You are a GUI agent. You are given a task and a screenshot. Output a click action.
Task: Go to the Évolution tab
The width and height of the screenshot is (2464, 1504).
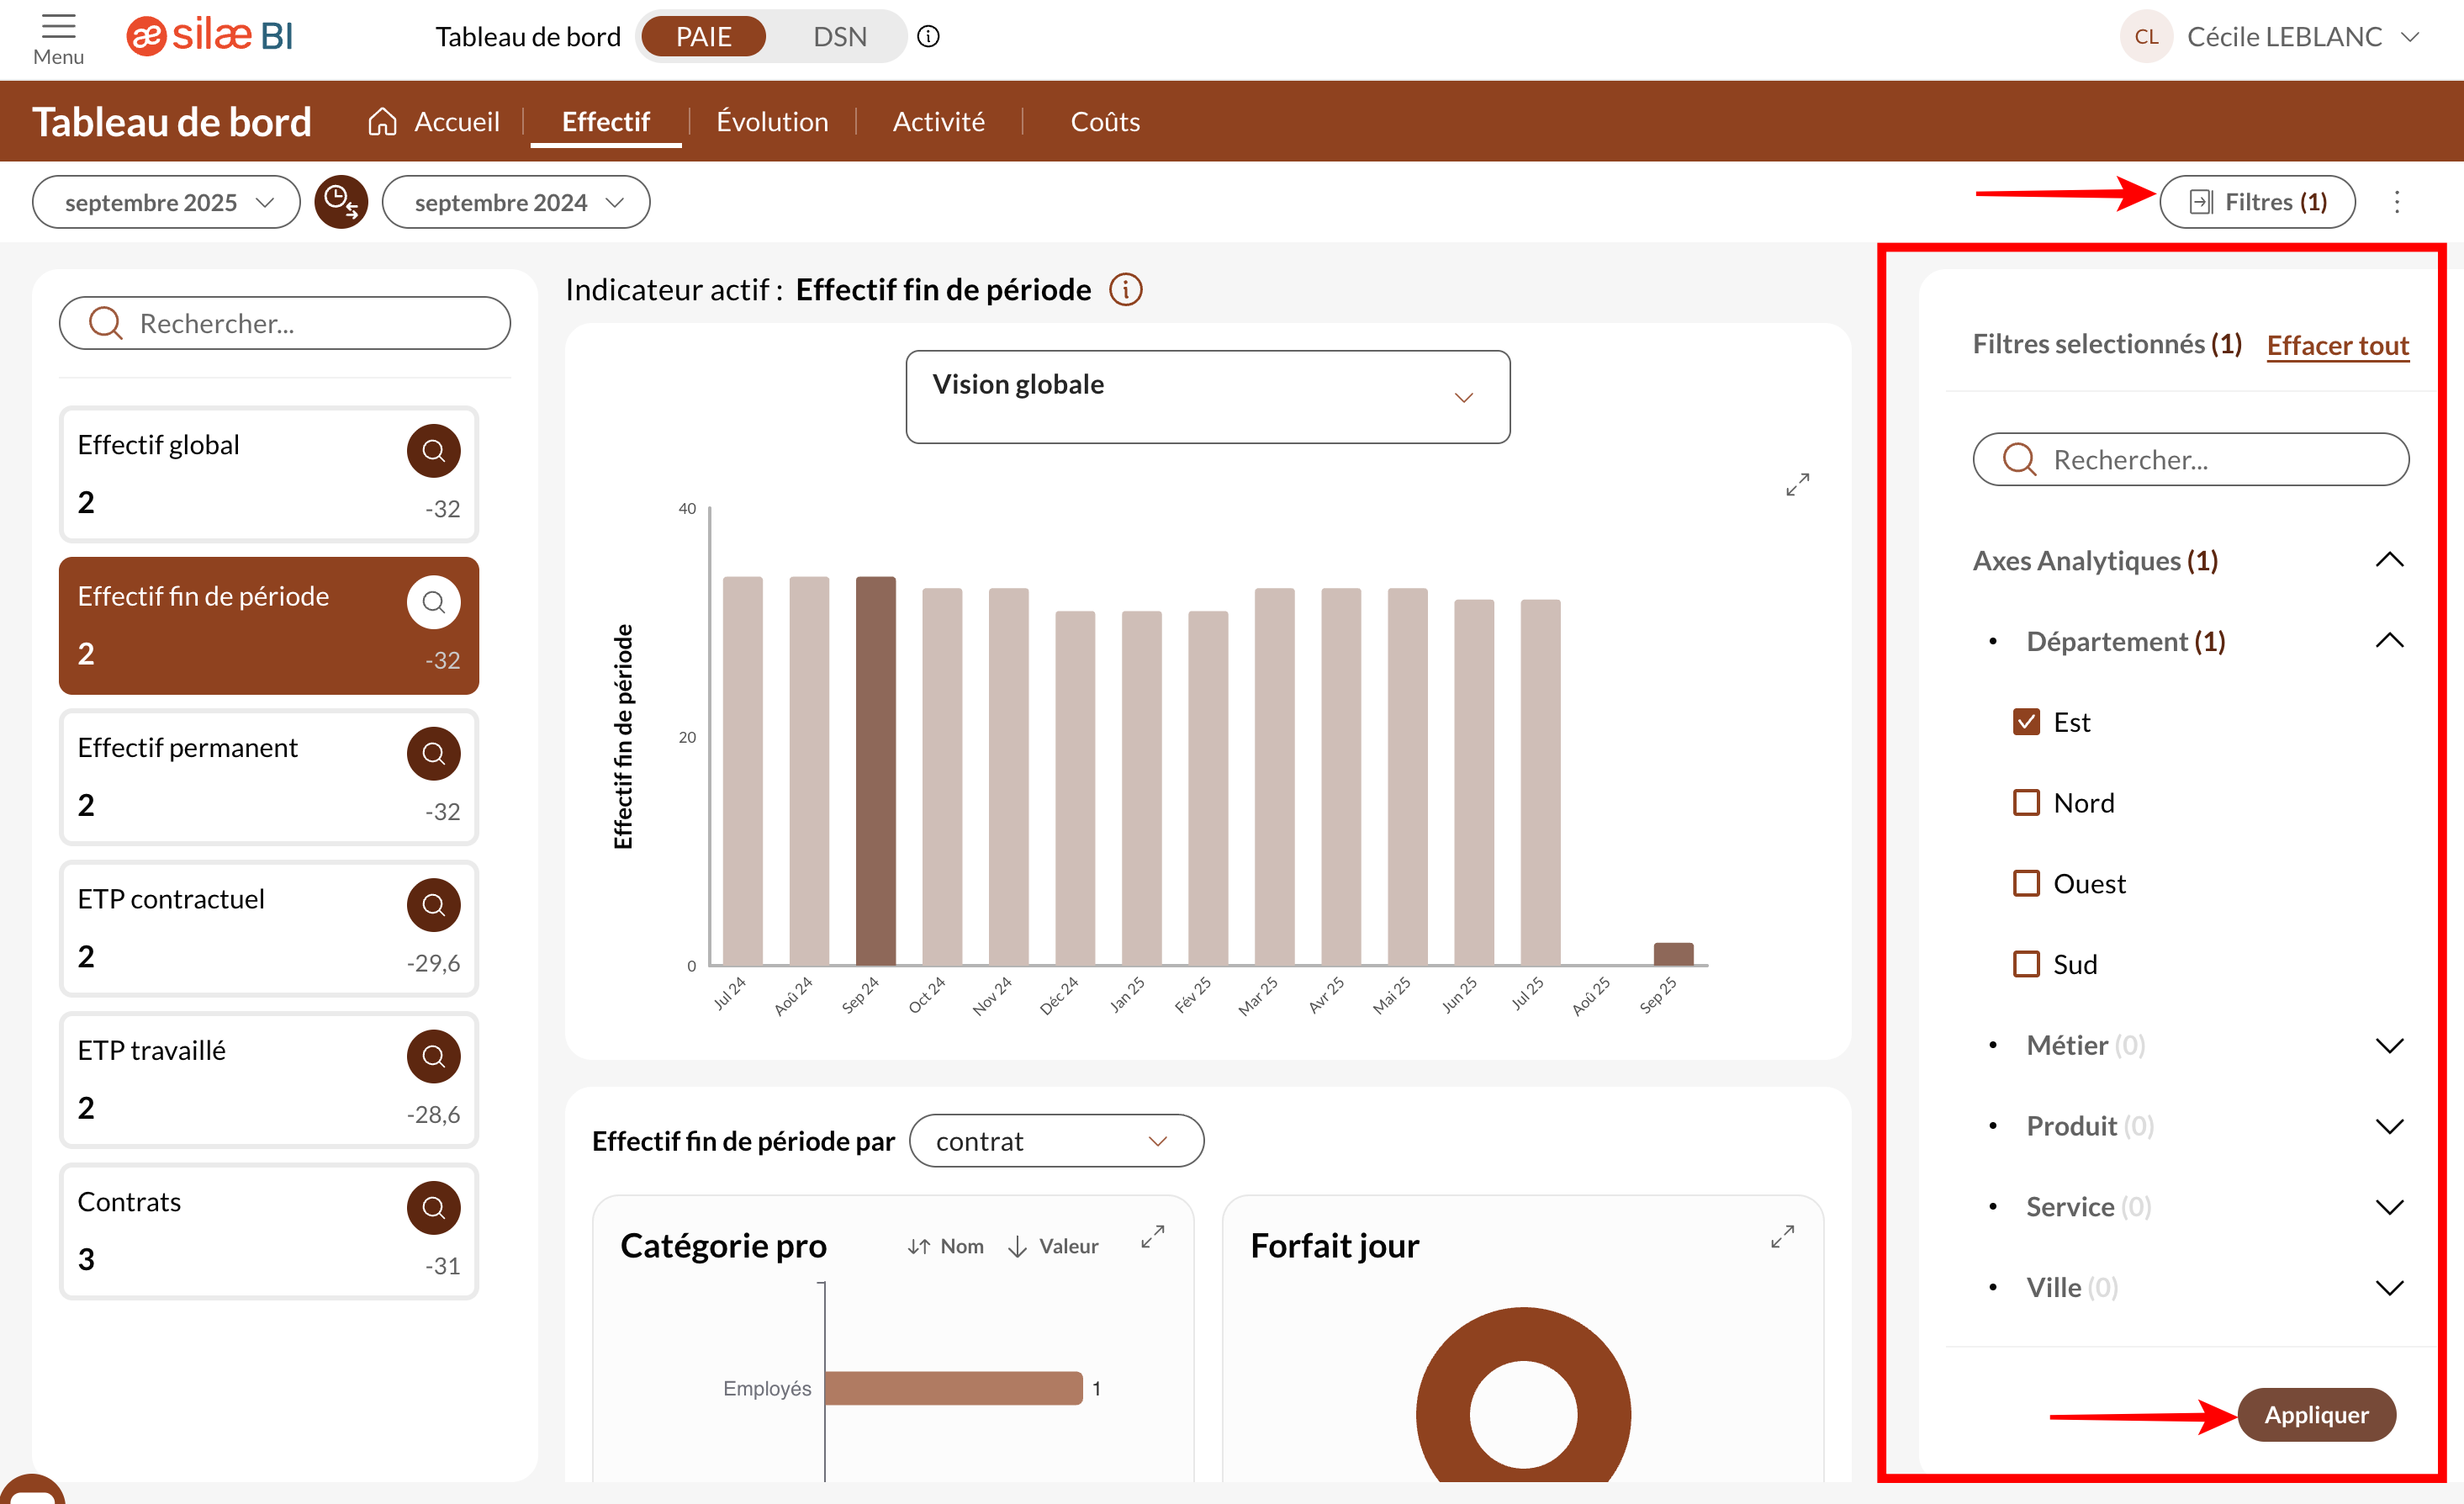click(771, 122)
